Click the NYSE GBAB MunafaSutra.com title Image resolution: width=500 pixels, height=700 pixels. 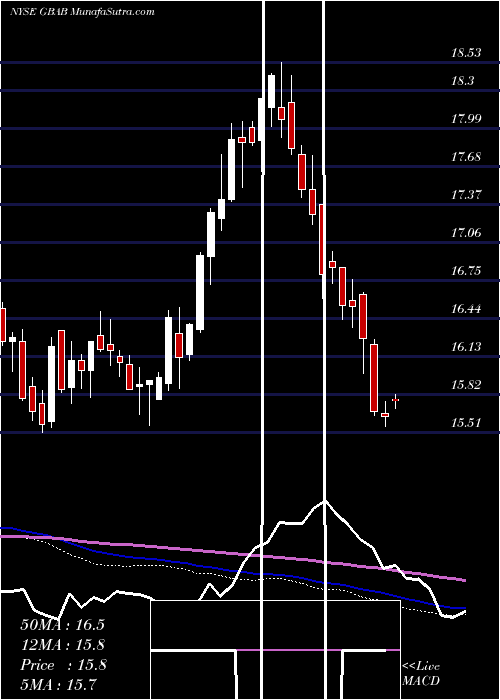tap(82, 11)
